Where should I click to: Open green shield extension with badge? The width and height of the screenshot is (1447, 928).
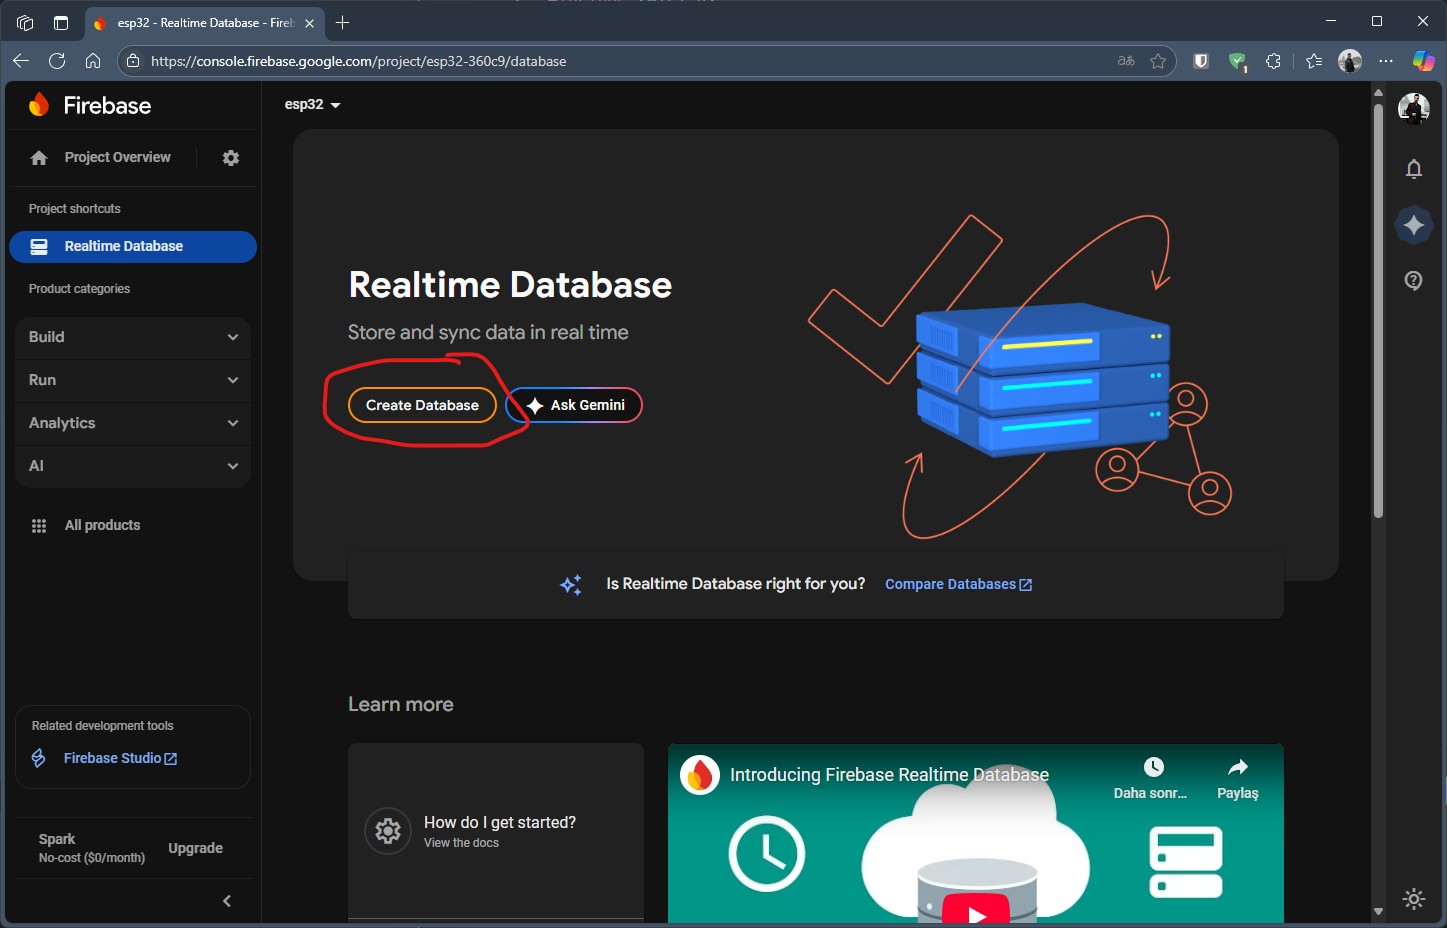(1237, 62)
